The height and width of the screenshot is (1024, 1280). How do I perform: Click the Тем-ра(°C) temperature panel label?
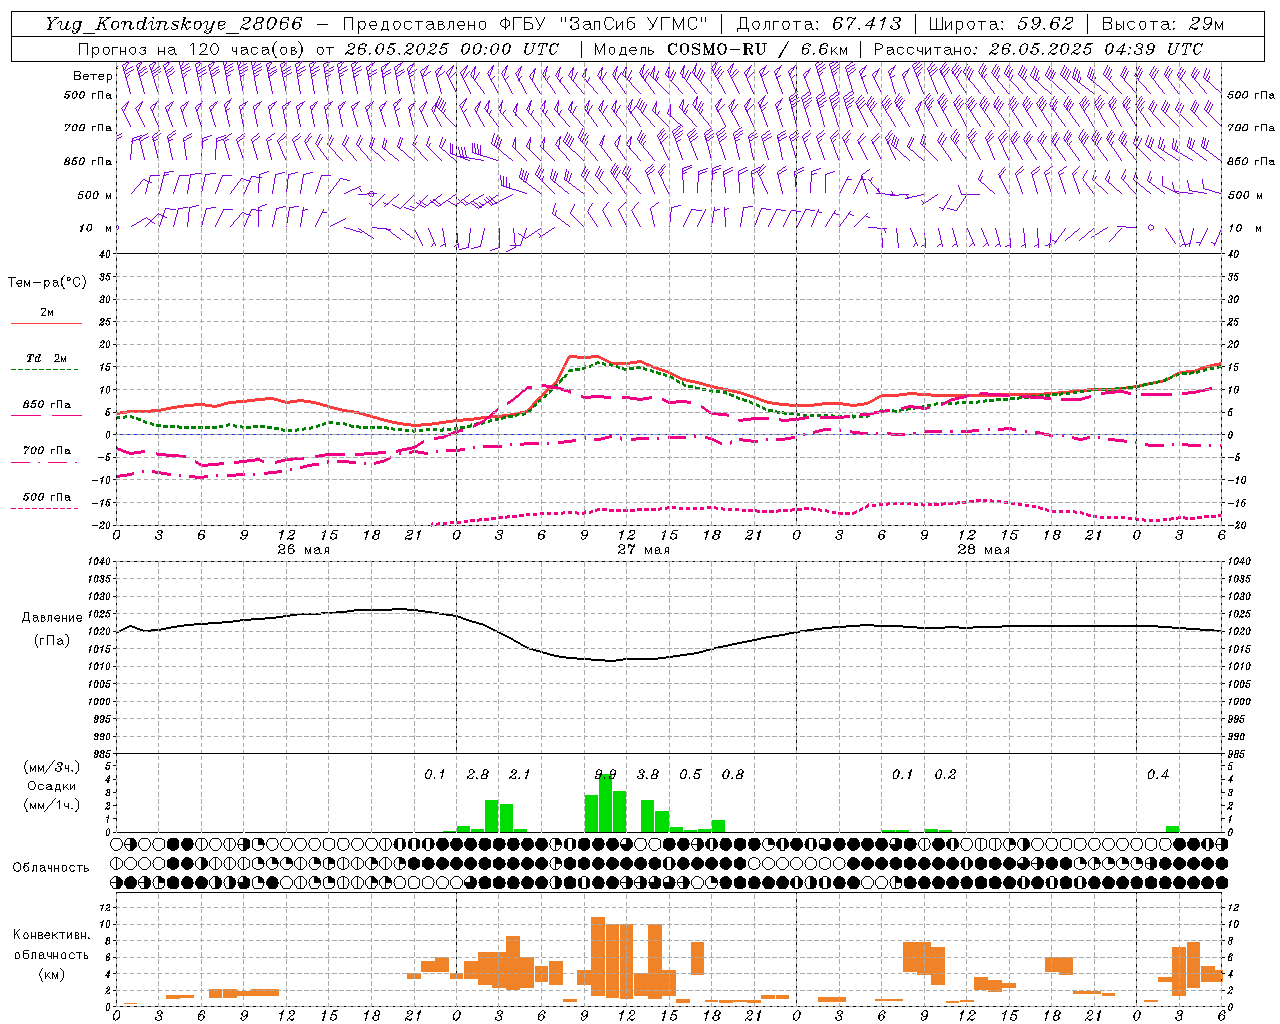click(x=47, y=283)
